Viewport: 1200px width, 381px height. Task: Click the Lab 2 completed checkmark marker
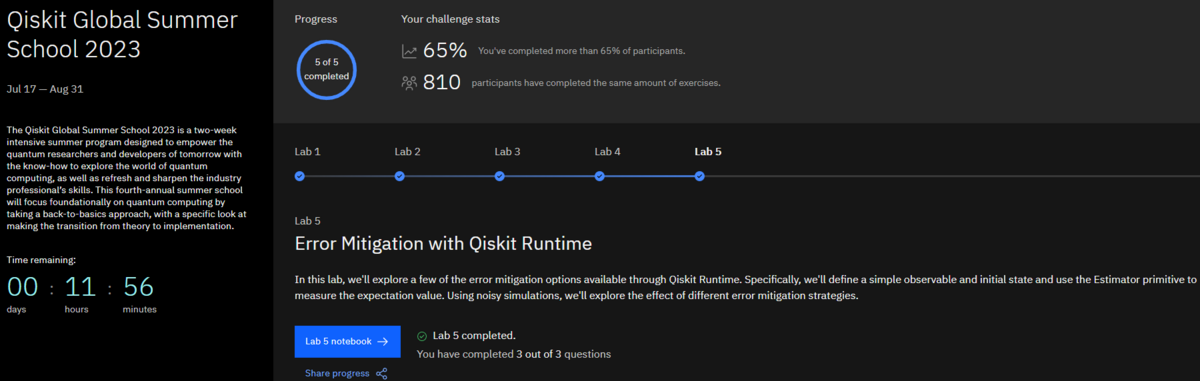399,176
